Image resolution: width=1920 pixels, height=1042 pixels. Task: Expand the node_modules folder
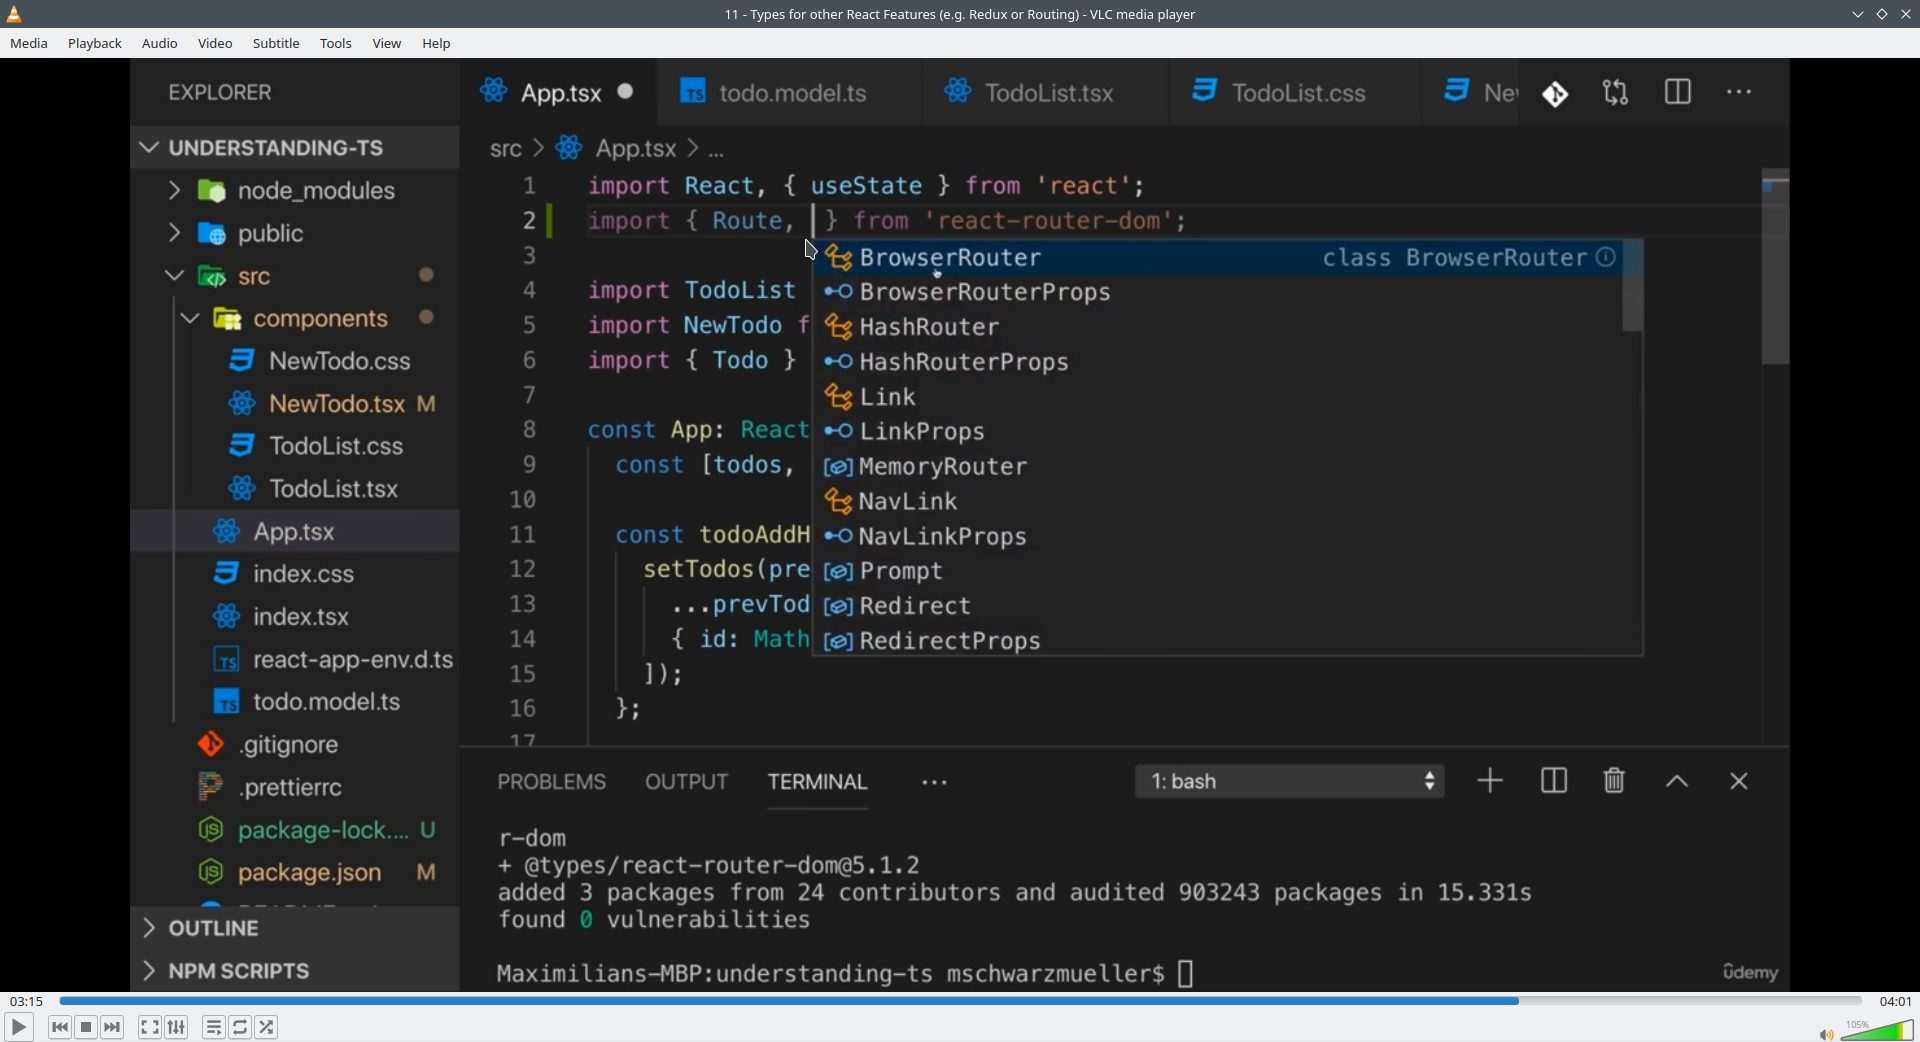[295, 190]
